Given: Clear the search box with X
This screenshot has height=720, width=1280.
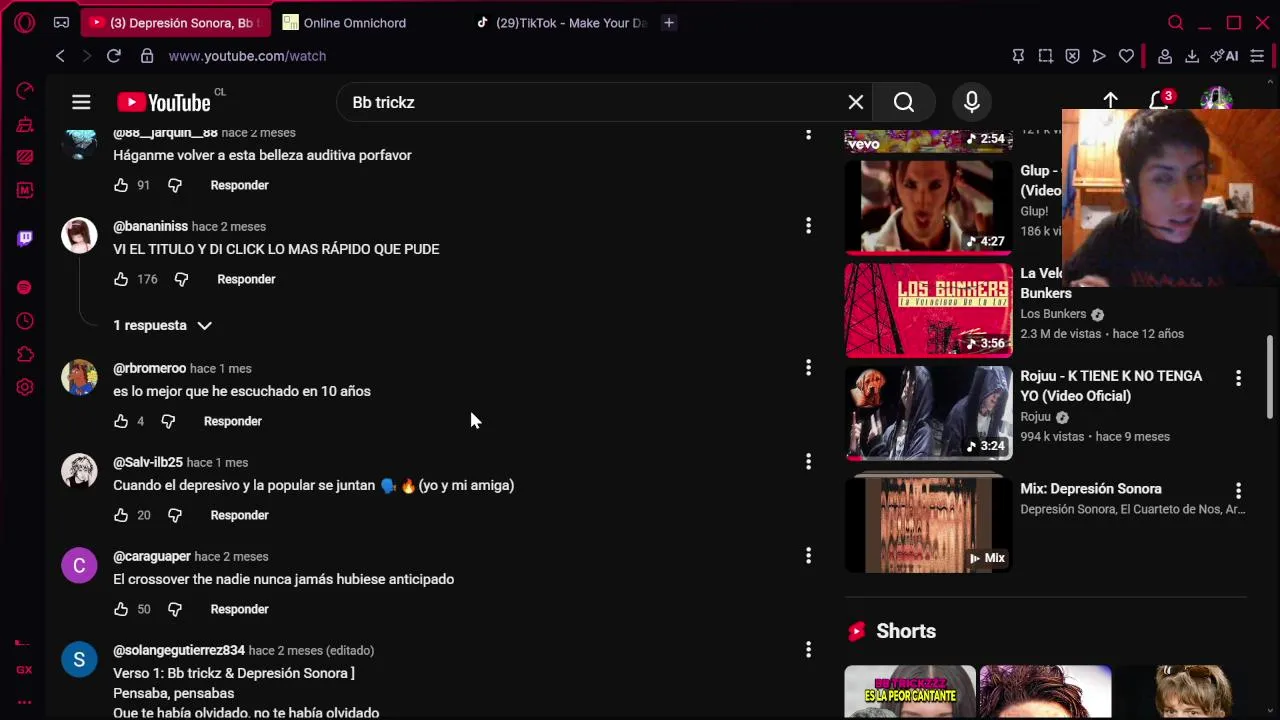Looking at the screenshot, I should pyautogui.click(x=856, y=102).
